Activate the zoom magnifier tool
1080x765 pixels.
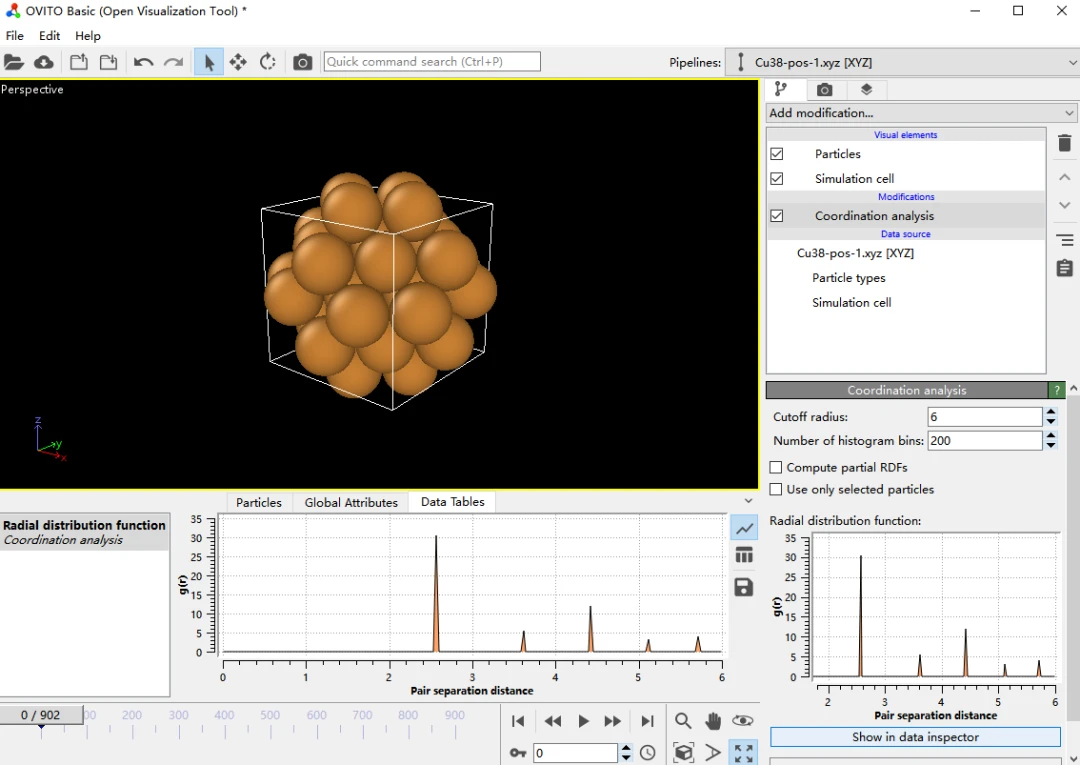click(683, 721)
